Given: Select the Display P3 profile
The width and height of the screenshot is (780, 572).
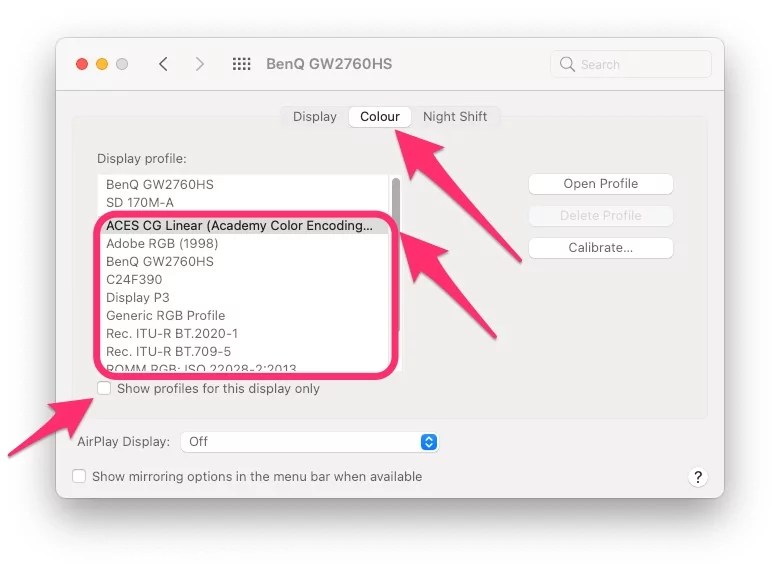Looking at the screenshot, I should tap(243, 297).
